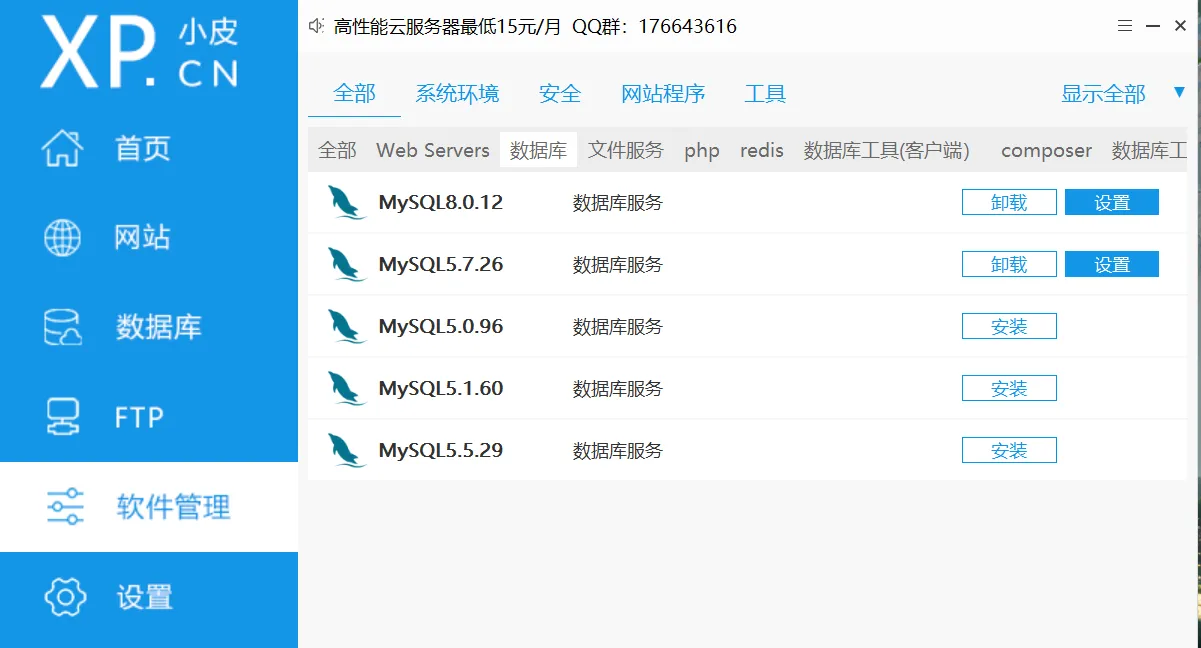Open the 设置 sidebar menu label
1201x648 pixels.
(x=145, y=597)
